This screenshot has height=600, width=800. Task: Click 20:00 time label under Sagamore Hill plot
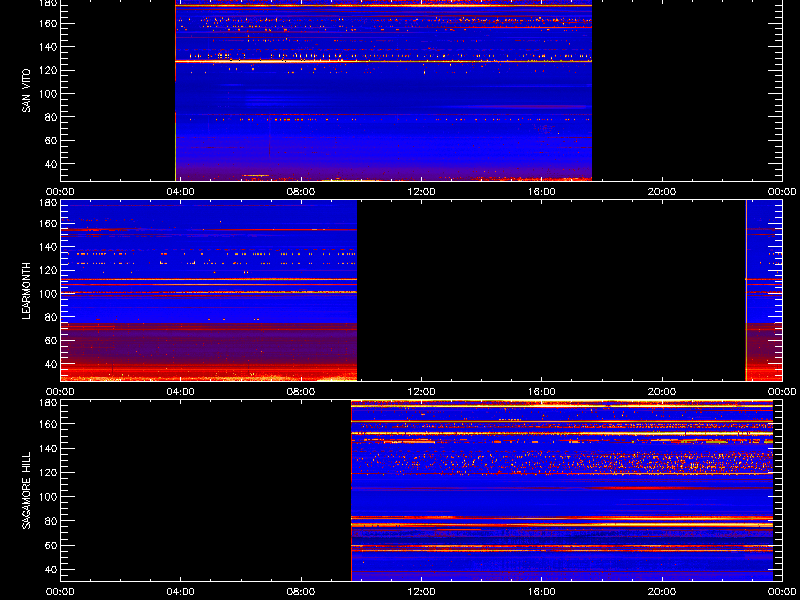(662, 592)
